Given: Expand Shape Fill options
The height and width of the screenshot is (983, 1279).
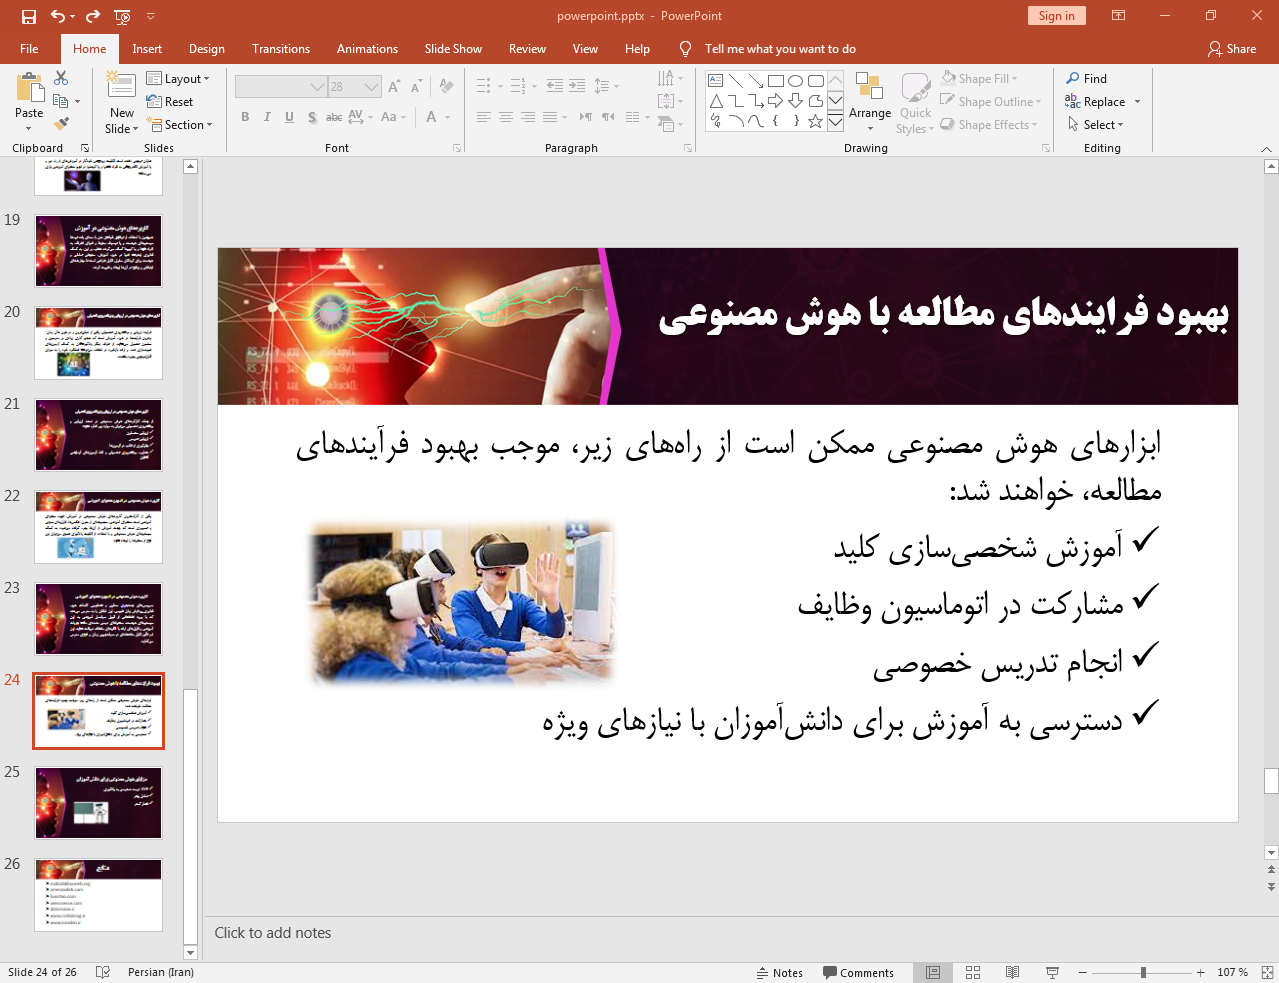Looking at the screenshot, I should 979,78.
